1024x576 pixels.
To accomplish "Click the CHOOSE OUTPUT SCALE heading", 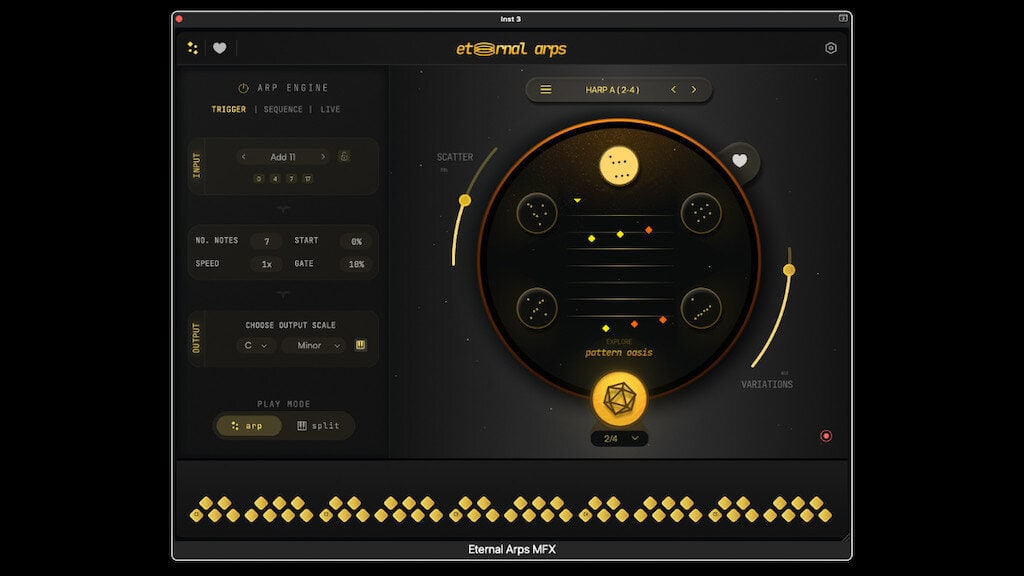I will [291, 325].
